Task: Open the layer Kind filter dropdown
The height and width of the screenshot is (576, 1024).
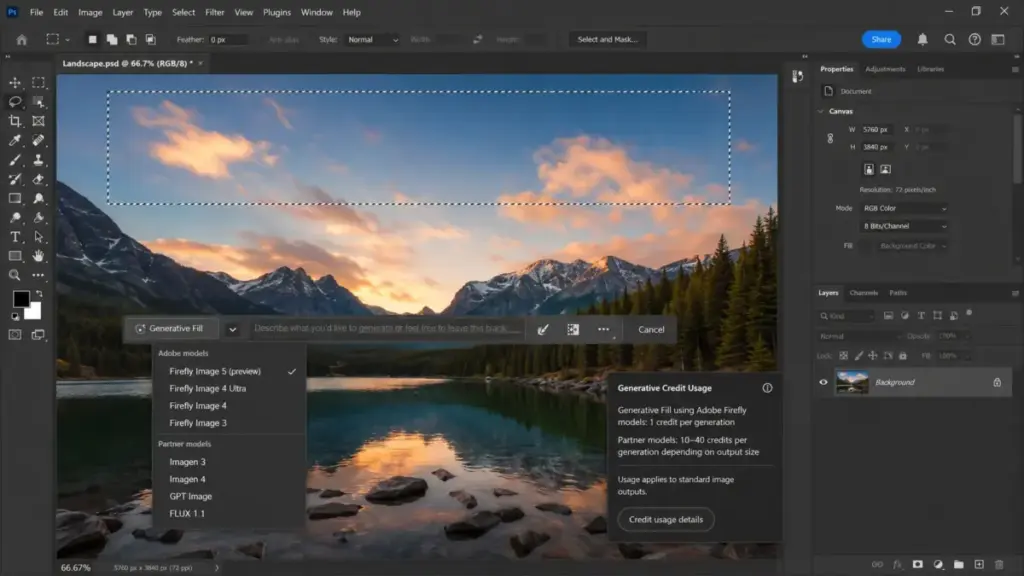Action: [846, 316]
